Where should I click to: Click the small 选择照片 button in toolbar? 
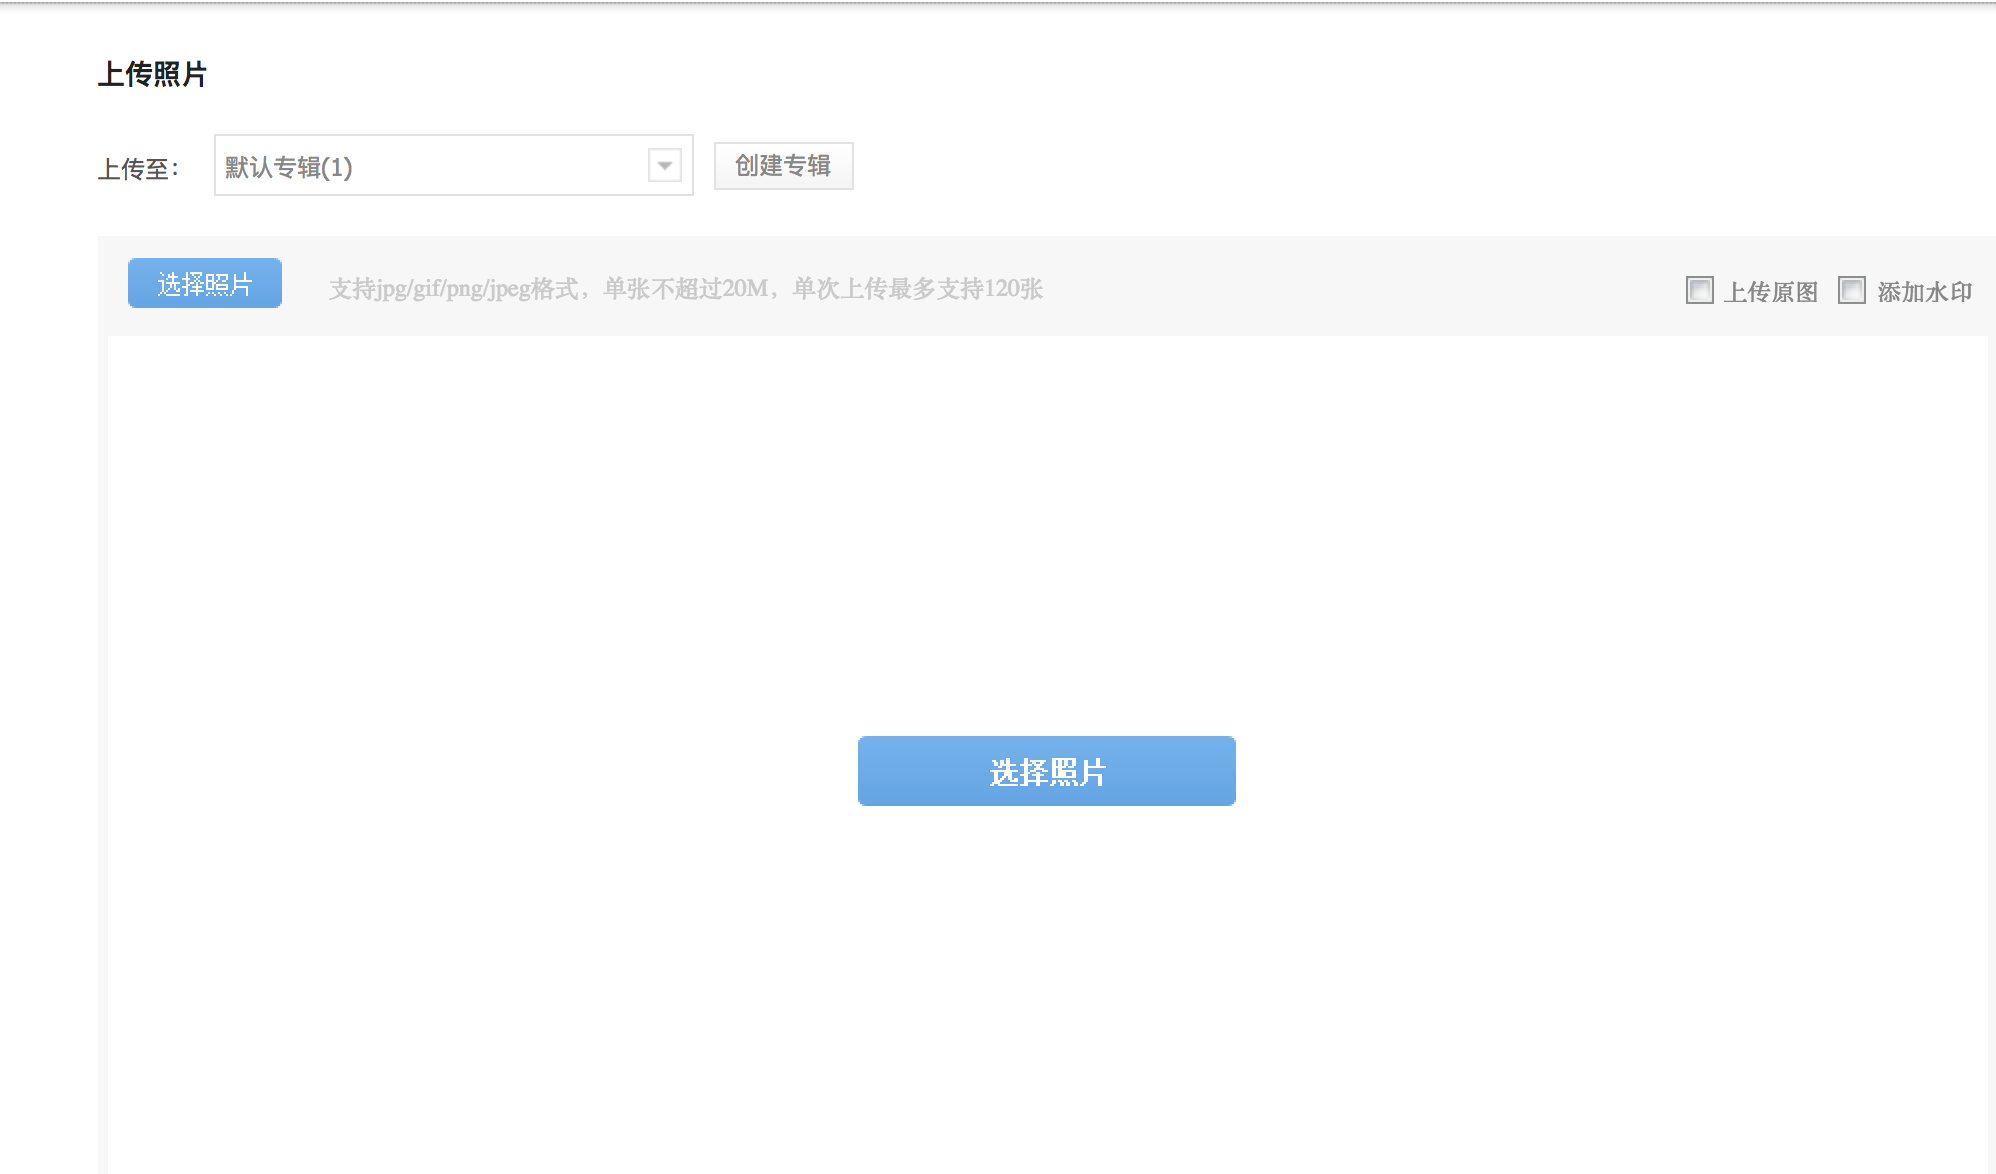(x=205, y=284)
